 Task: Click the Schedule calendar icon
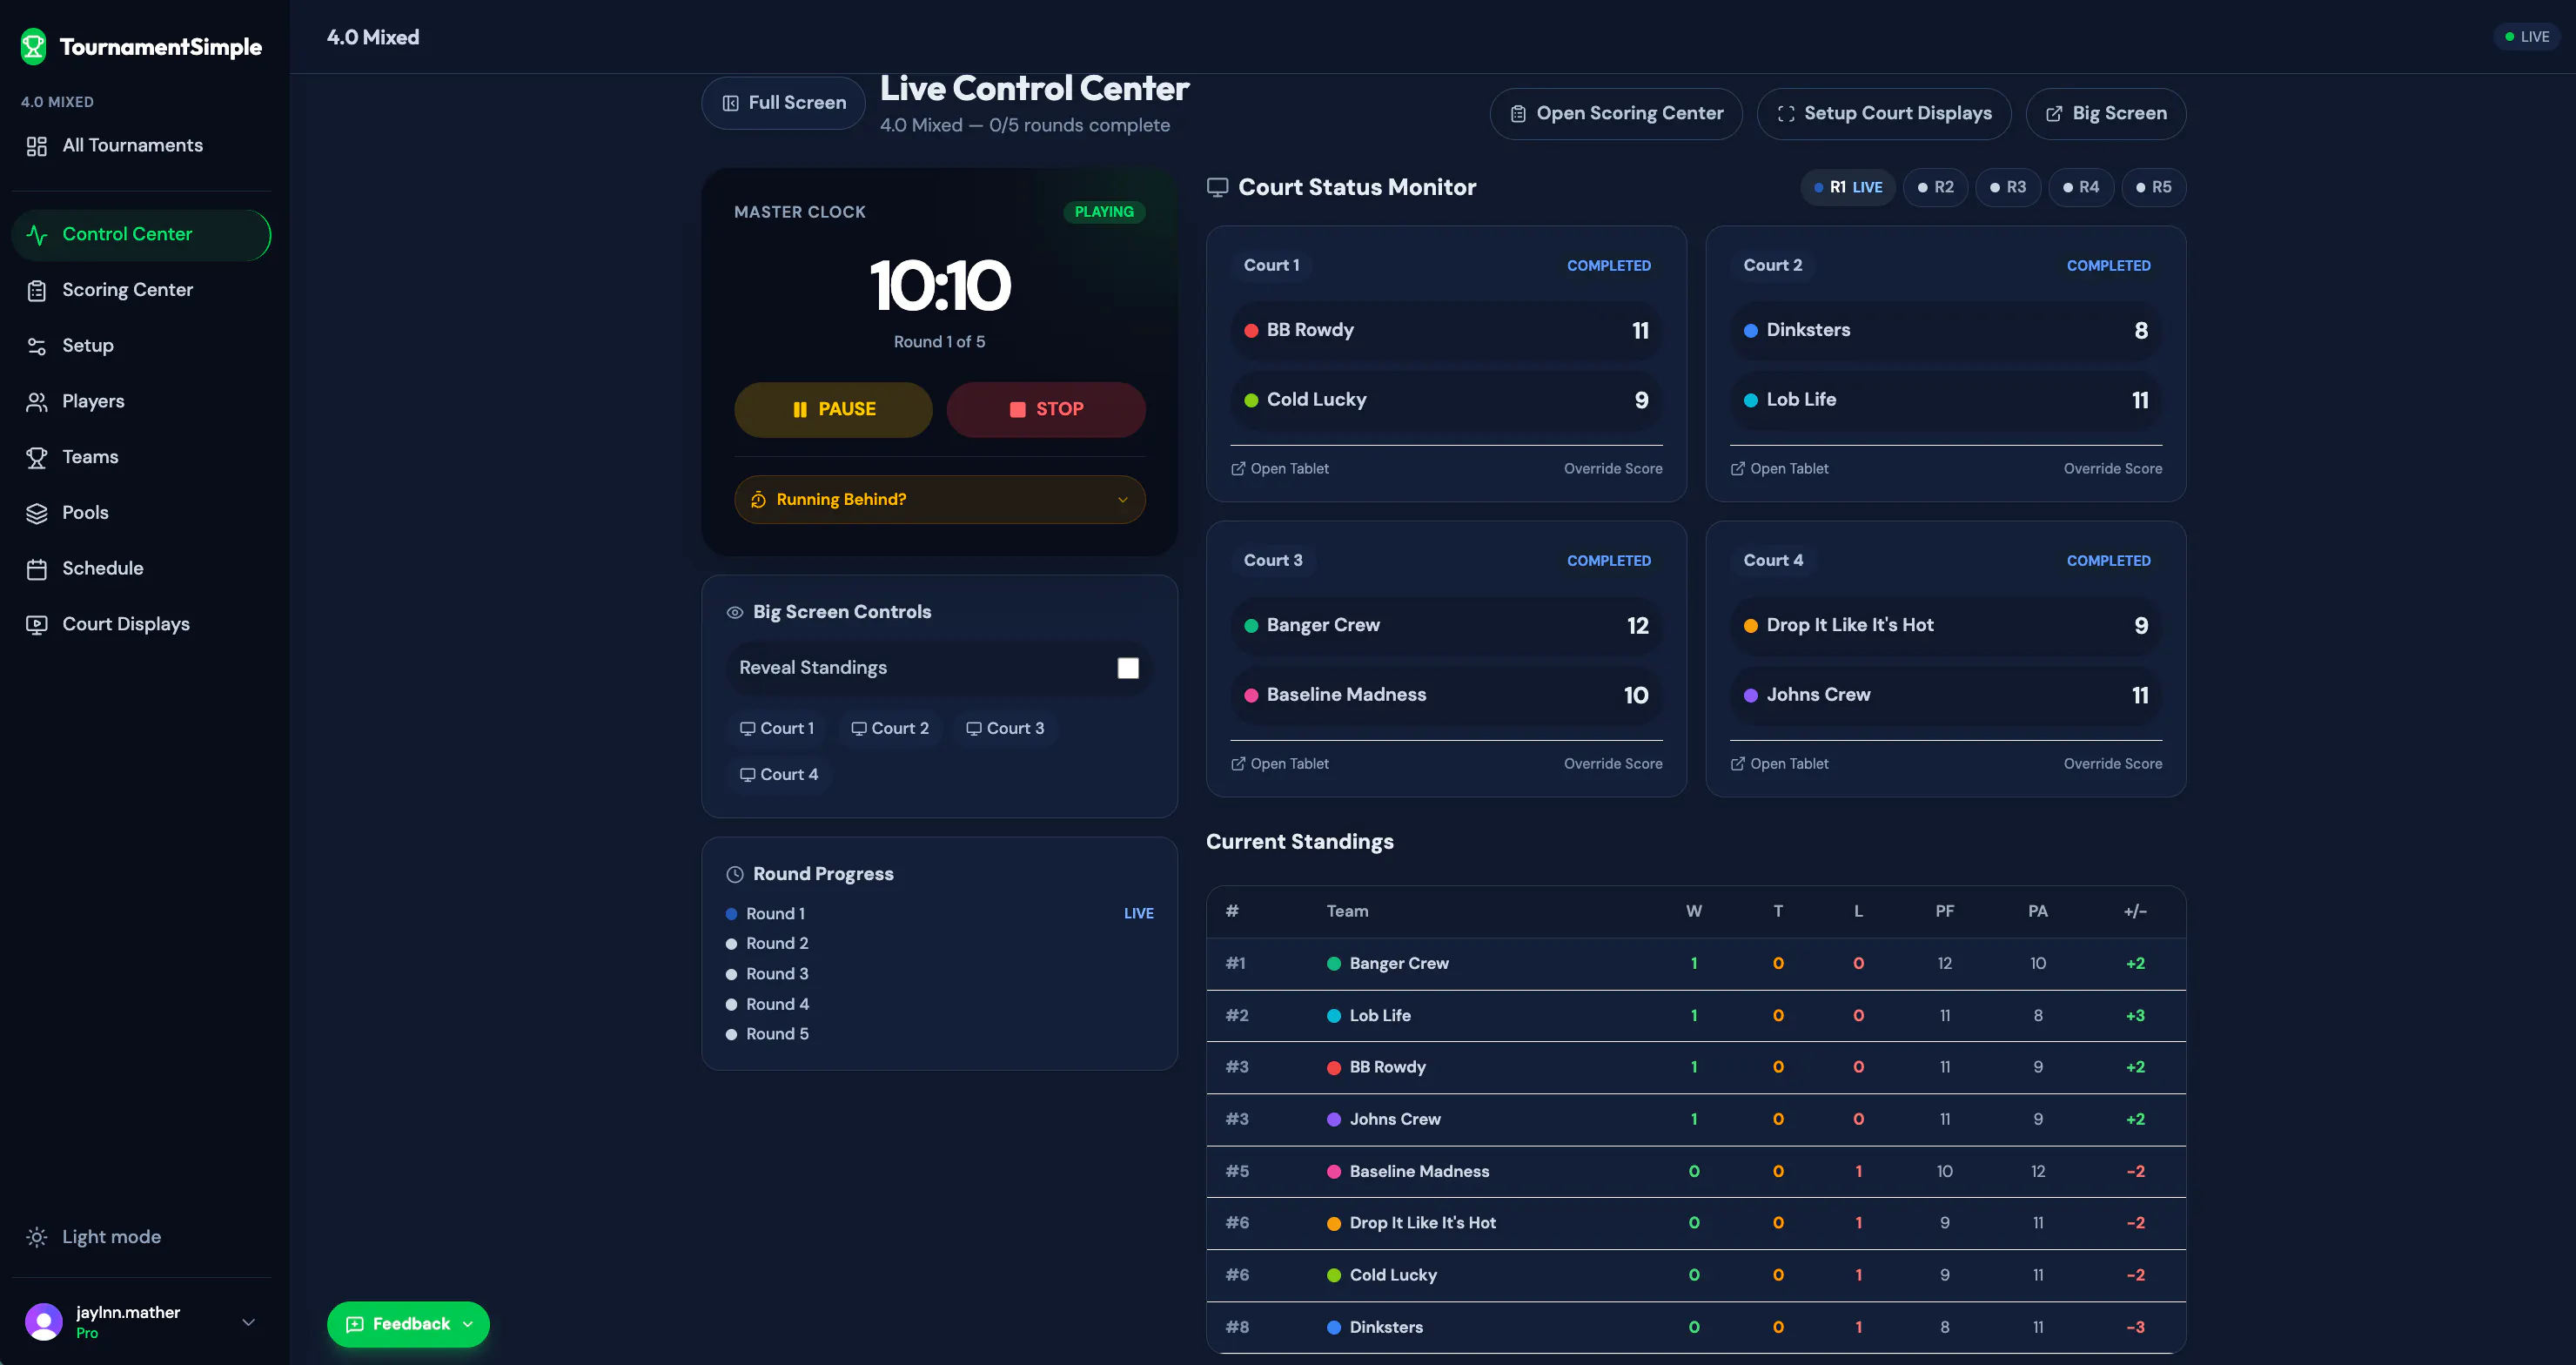(x=37, y=569)
